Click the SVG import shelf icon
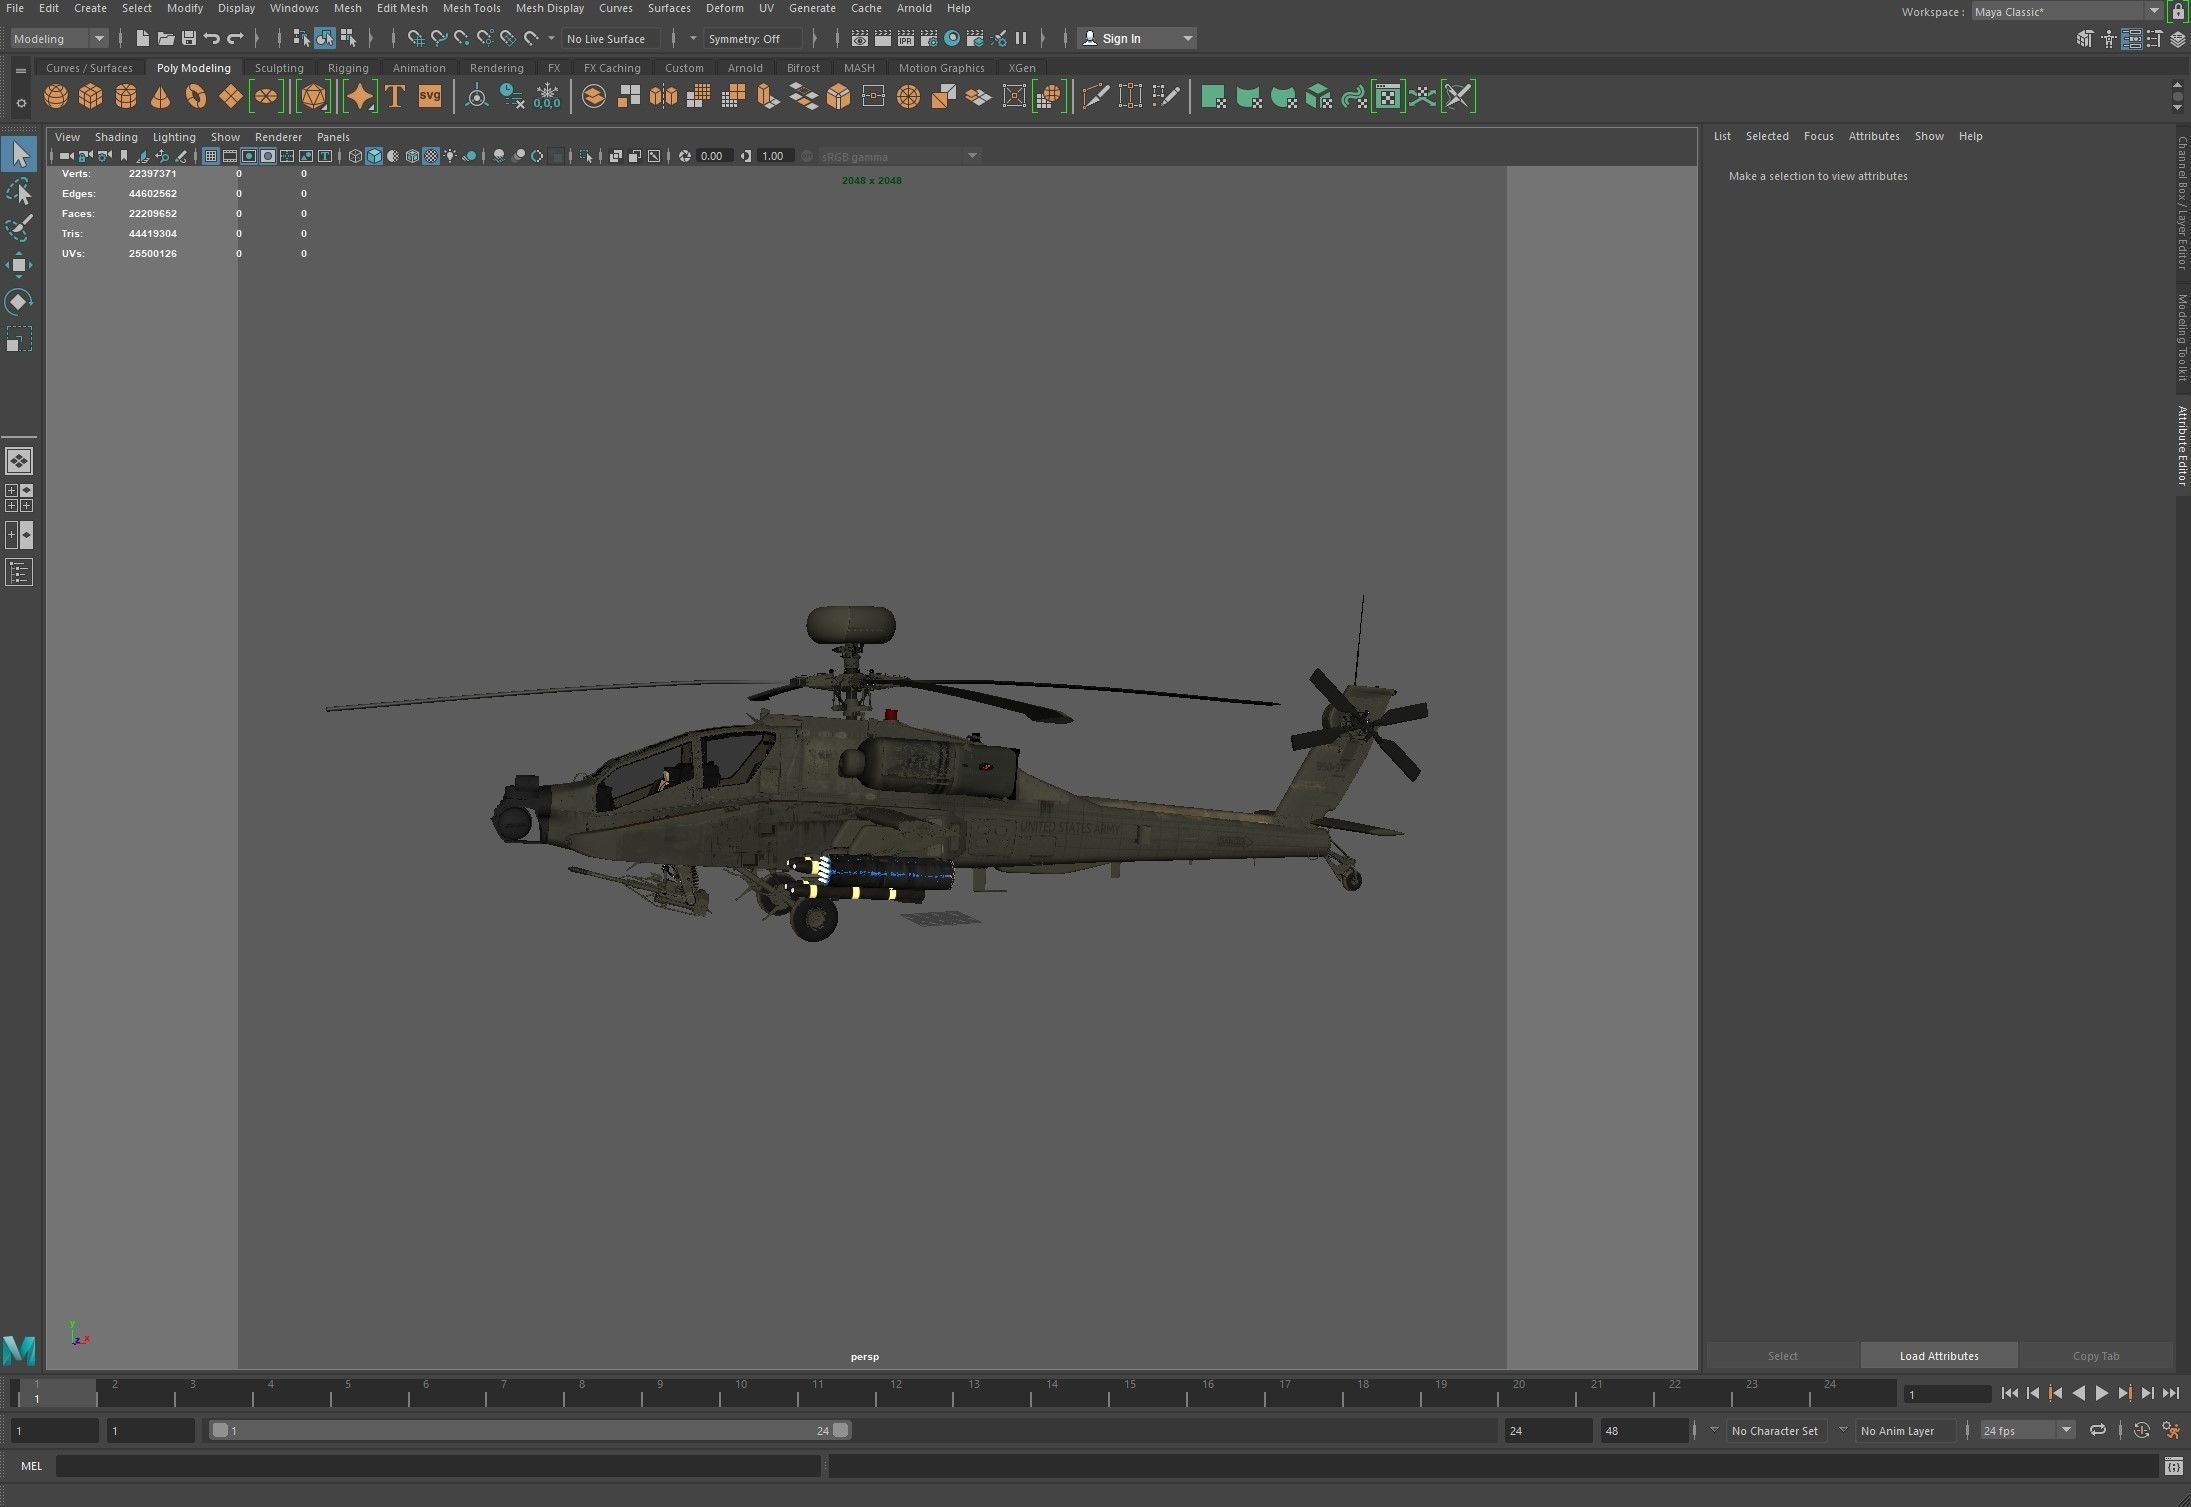2191x1507 pixels. tap(430, 97)
